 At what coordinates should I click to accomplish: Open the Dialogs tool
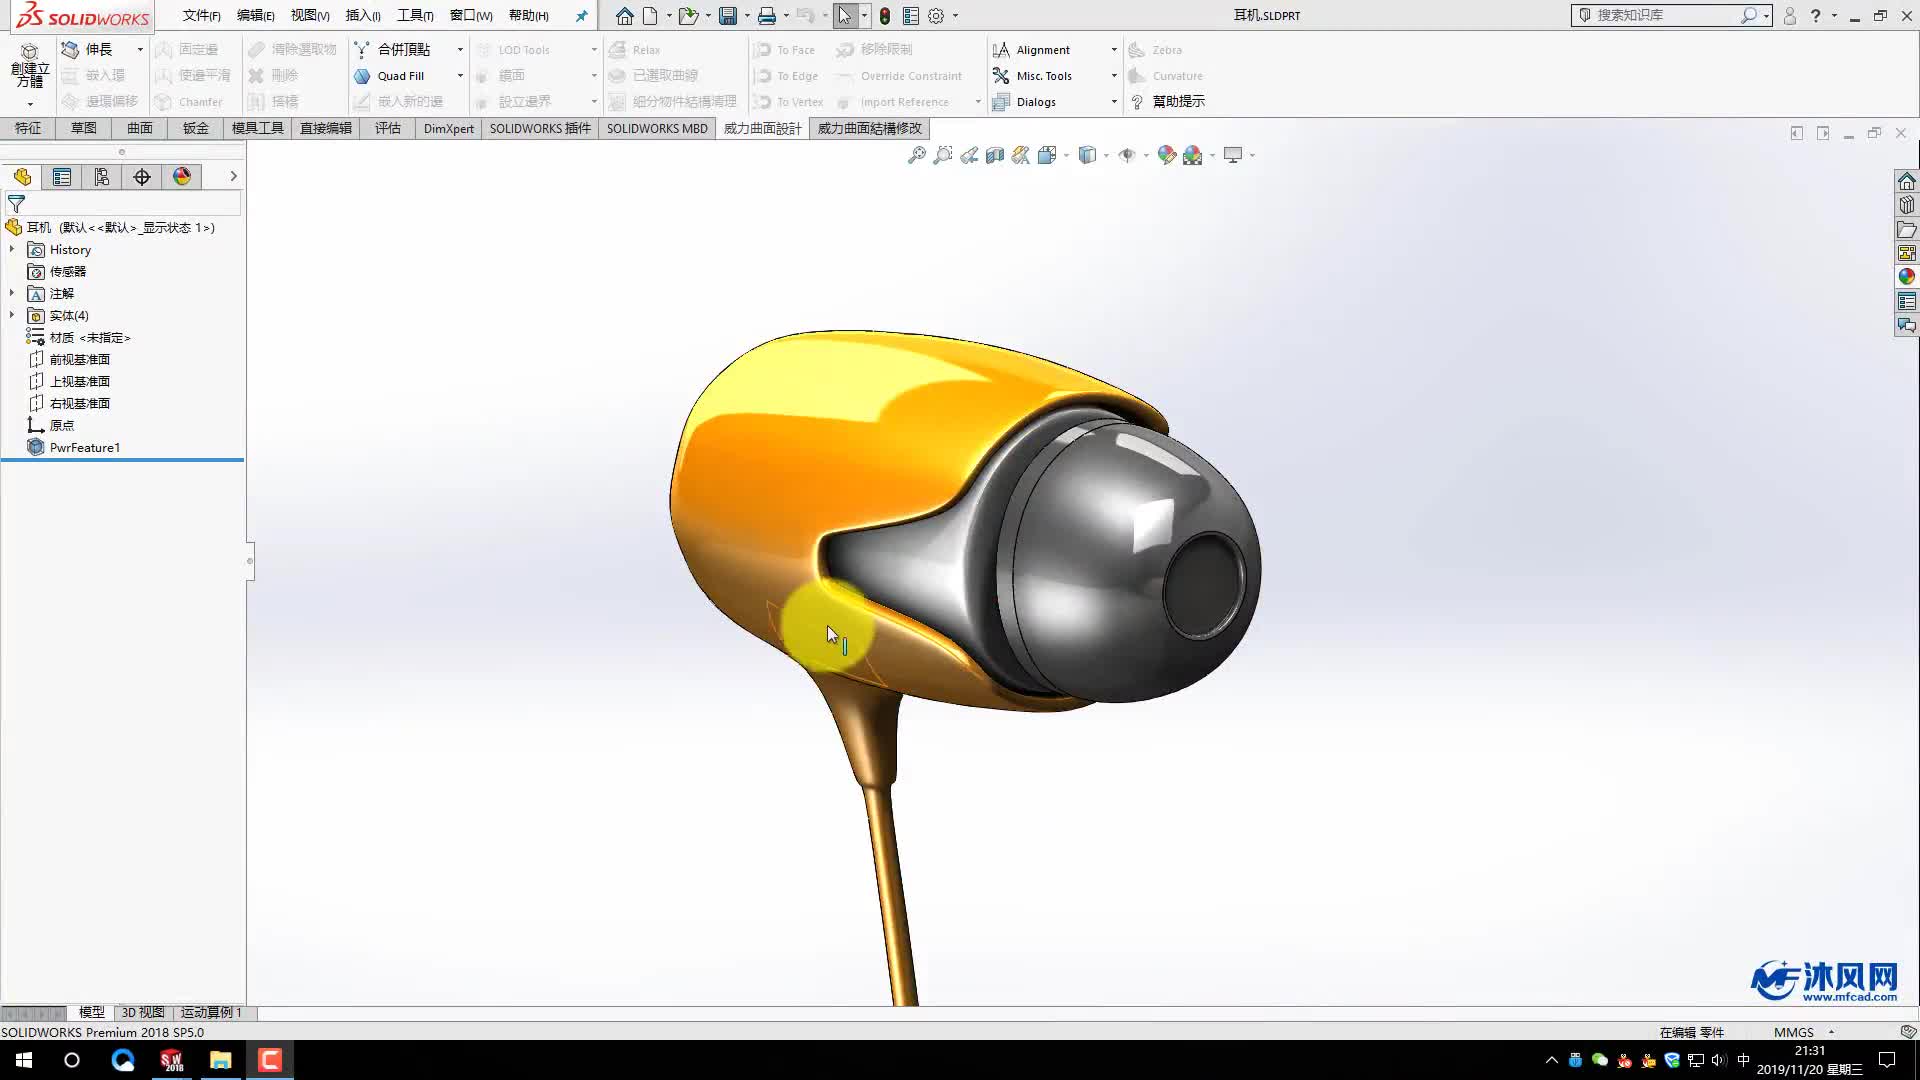[x=1024, y=102]
